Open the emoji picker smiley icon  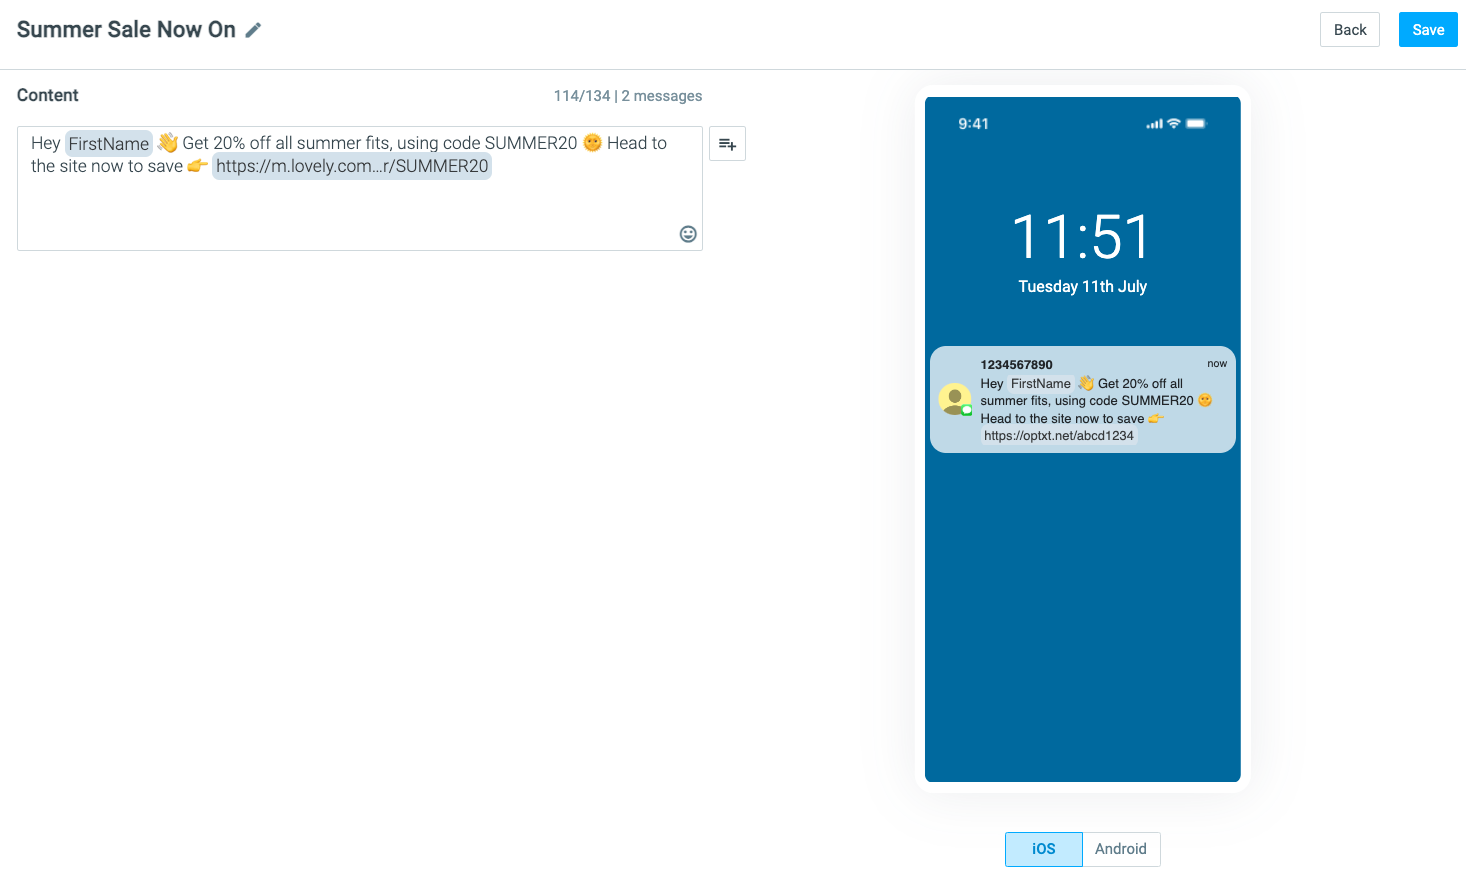tap(688, 234)
